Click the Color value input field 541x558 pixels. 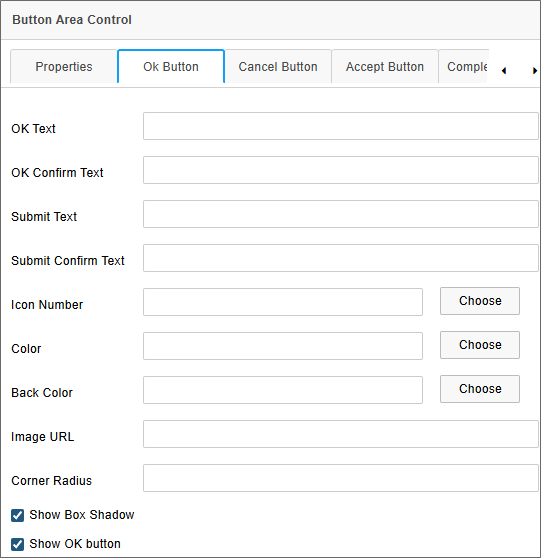click(x=283, y=346)
